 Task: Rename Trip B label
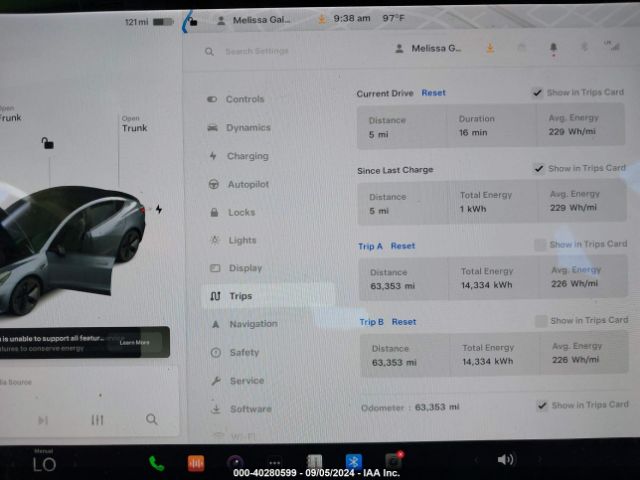coord(371,322)
